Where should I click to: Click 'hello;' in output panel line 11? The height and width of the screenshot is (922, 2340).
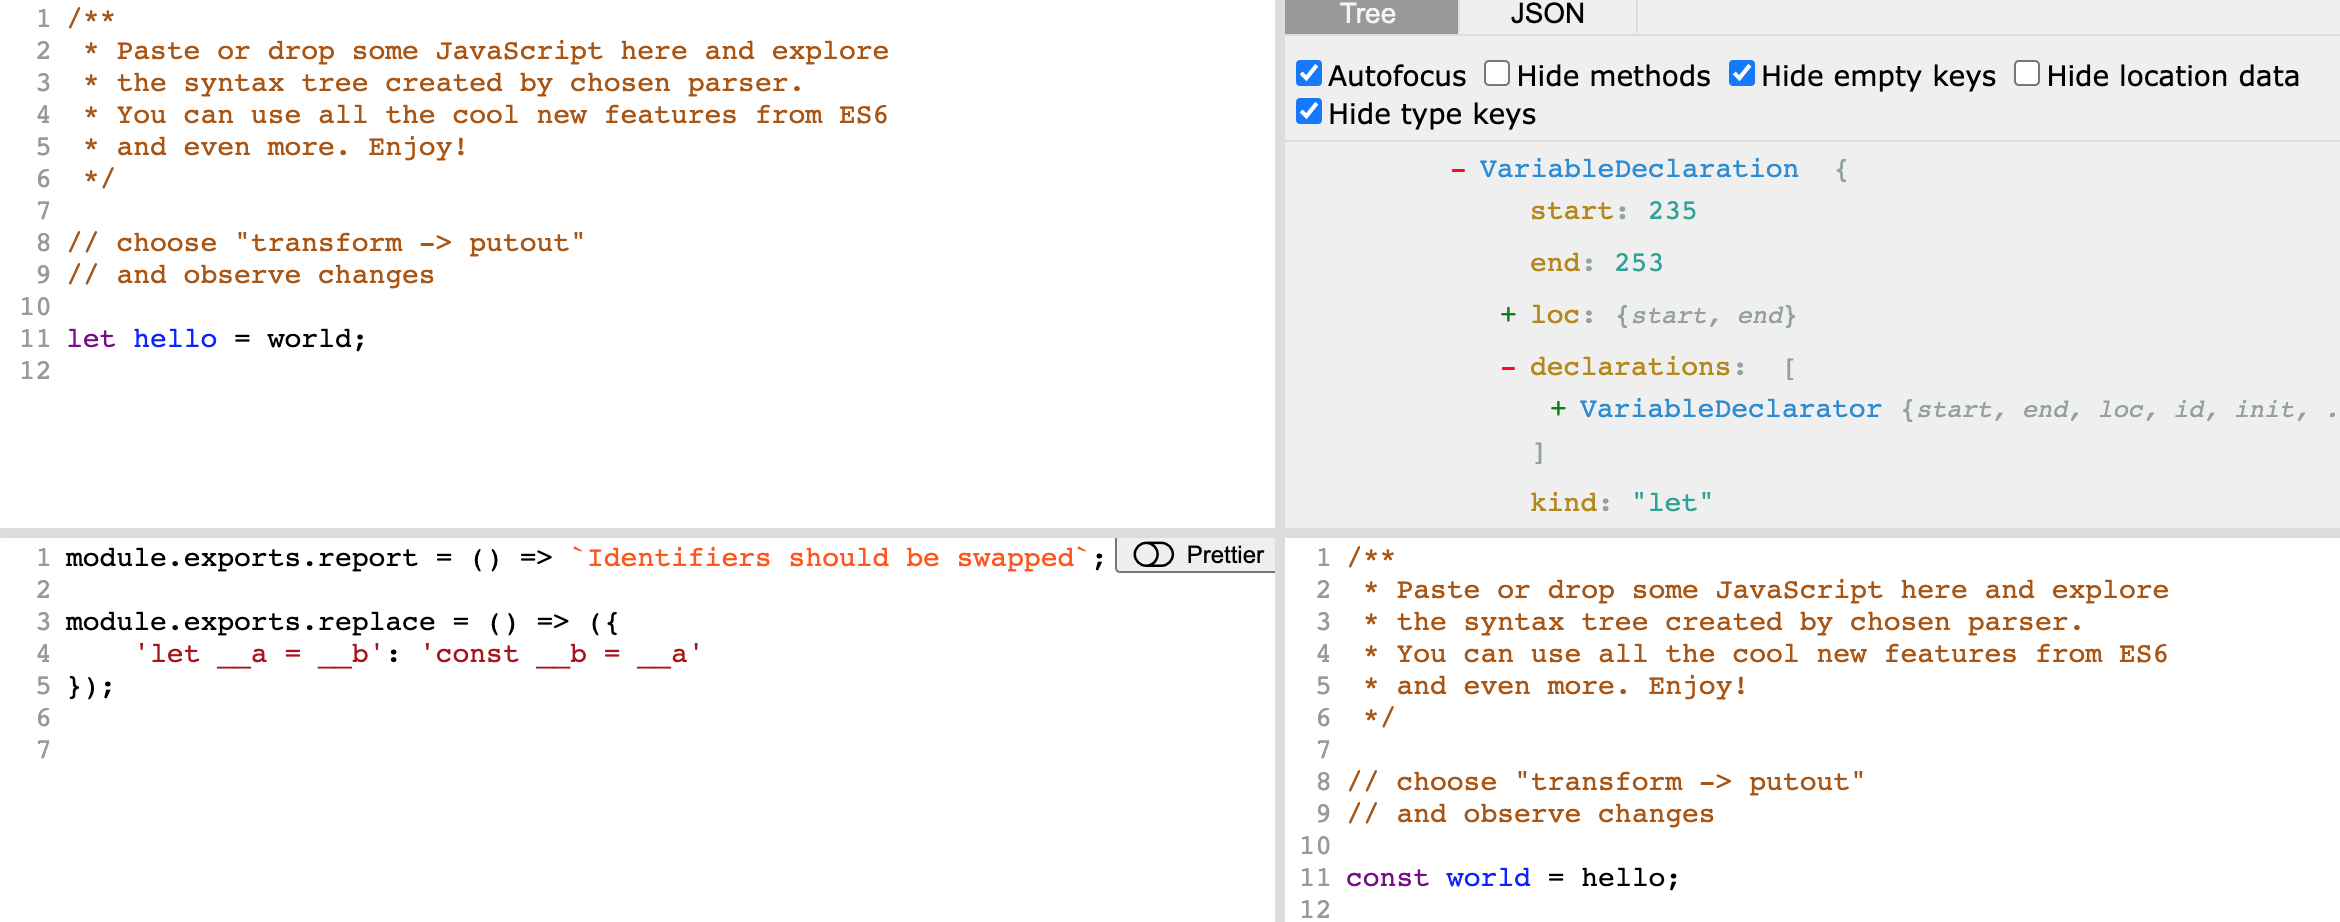[x=1630, y=878]
